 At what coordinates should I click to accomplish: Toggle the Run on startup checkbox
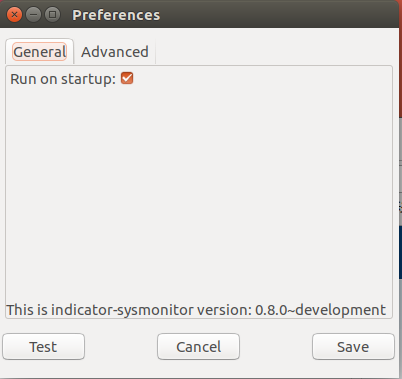(x=127, y=78)
